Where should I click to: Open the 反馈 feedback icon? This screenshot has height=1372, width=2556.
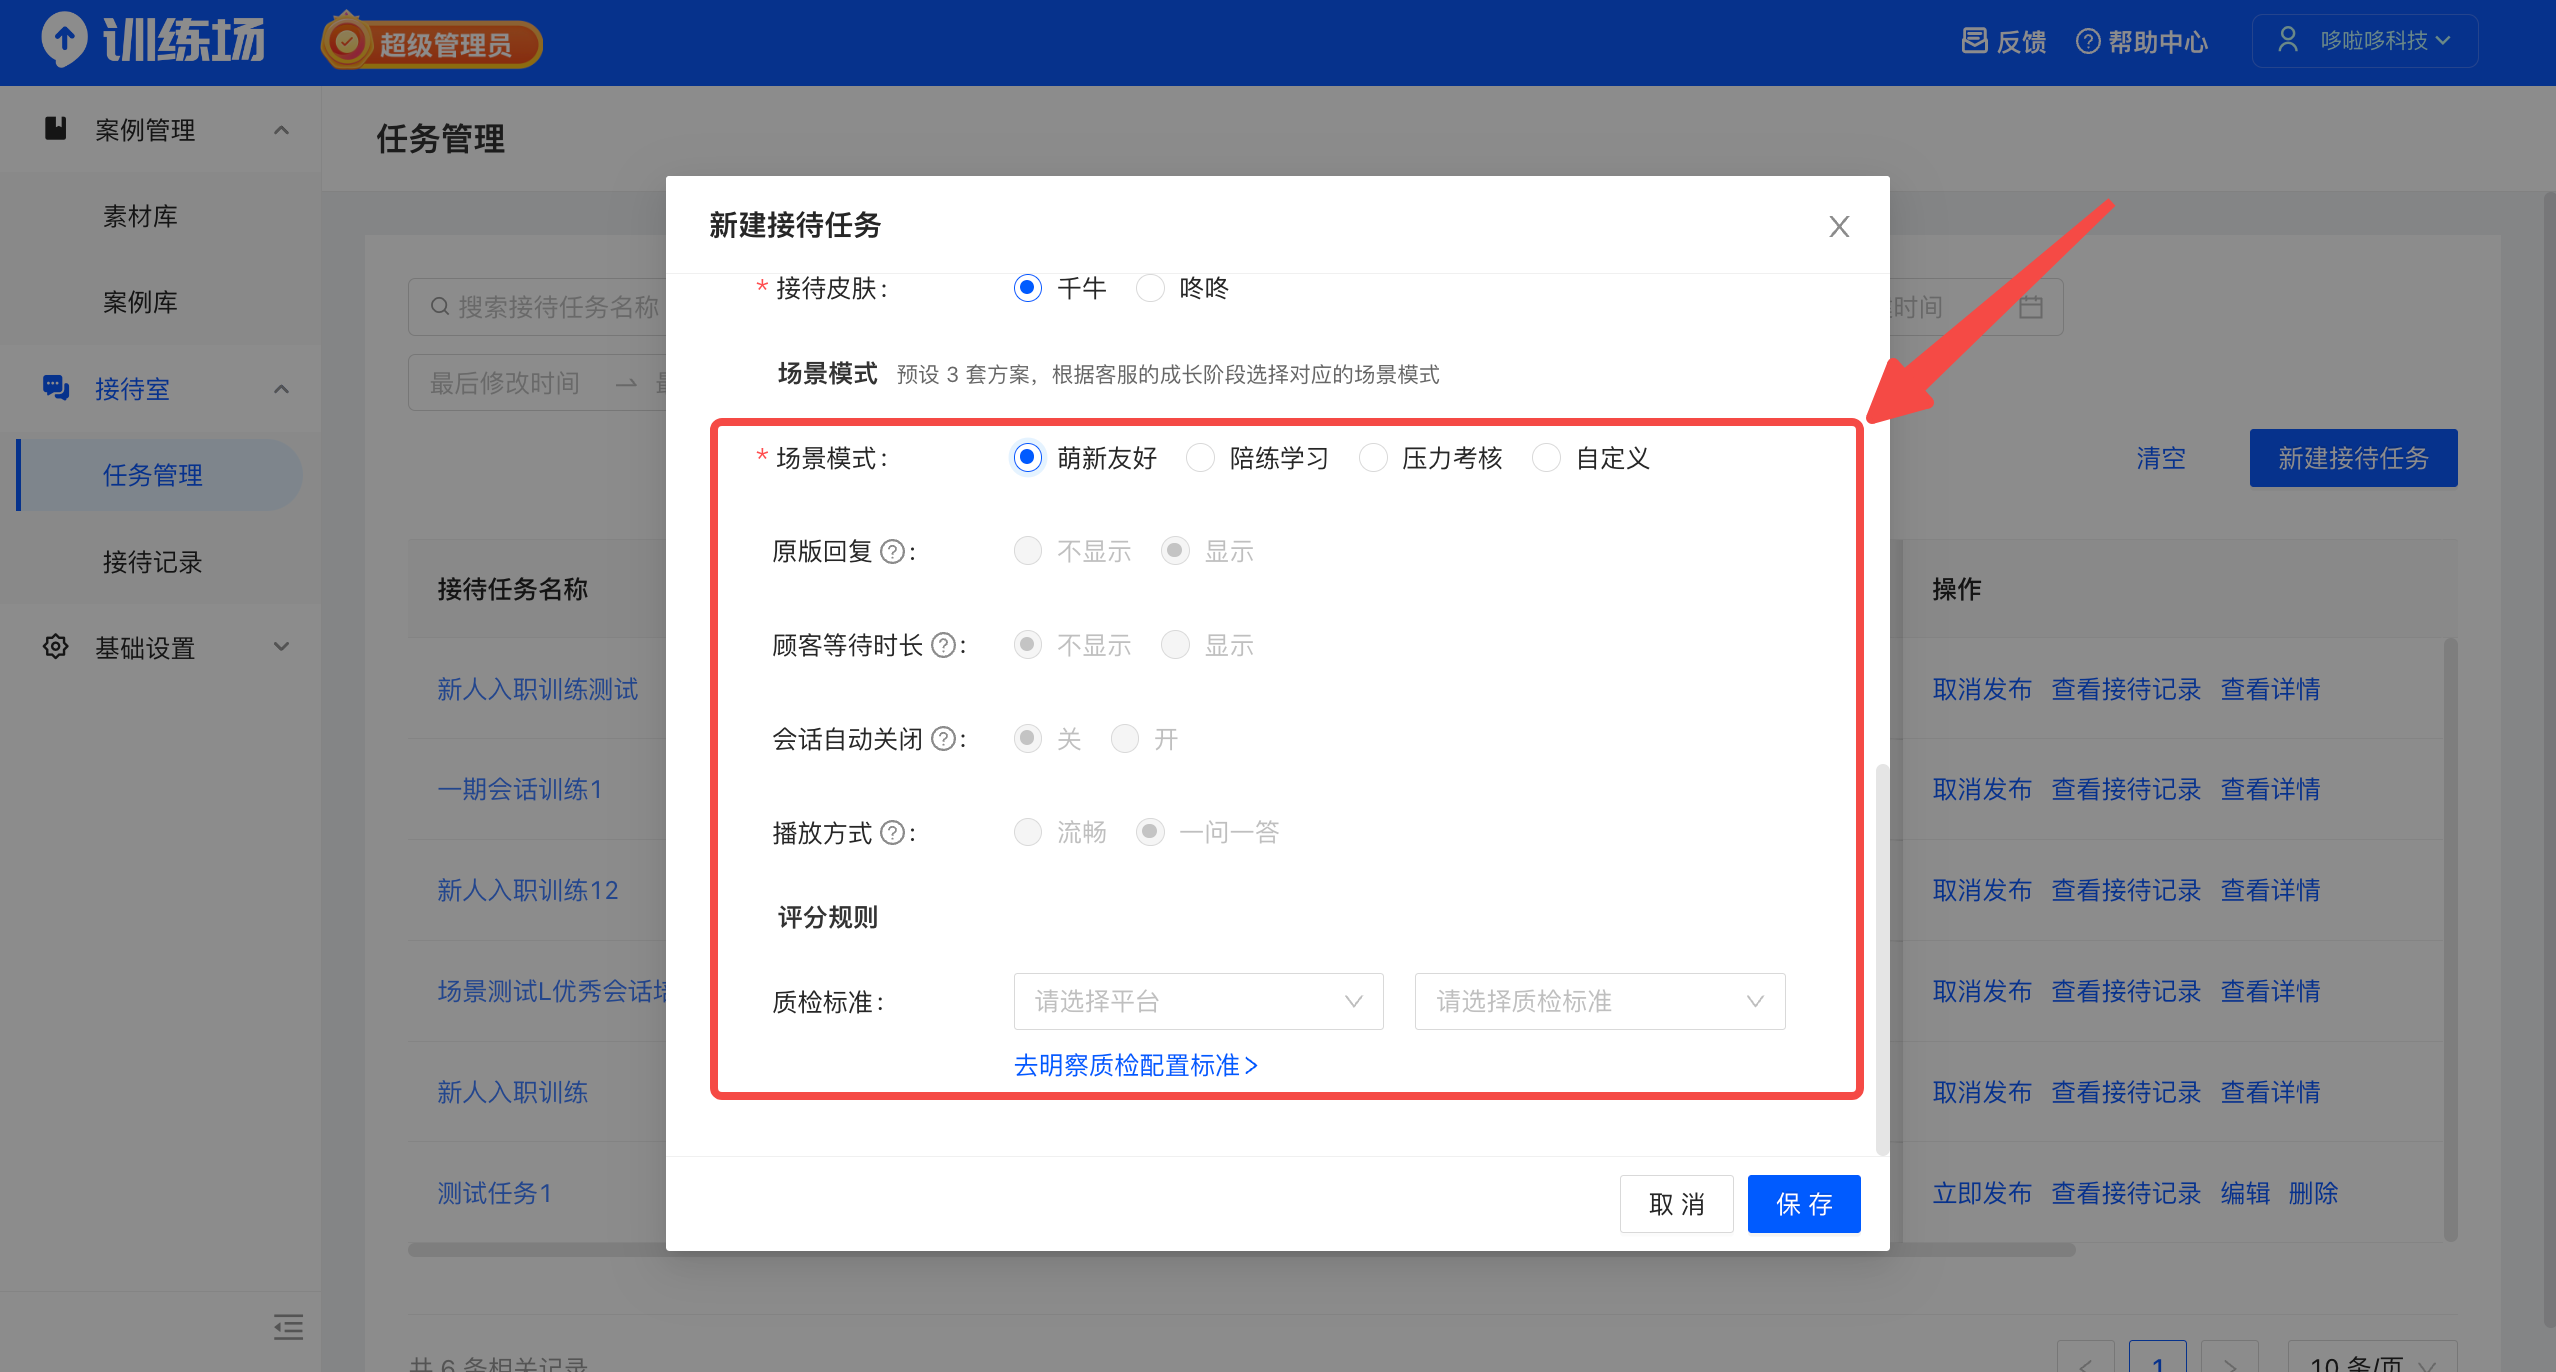(x=1974, y=41)
